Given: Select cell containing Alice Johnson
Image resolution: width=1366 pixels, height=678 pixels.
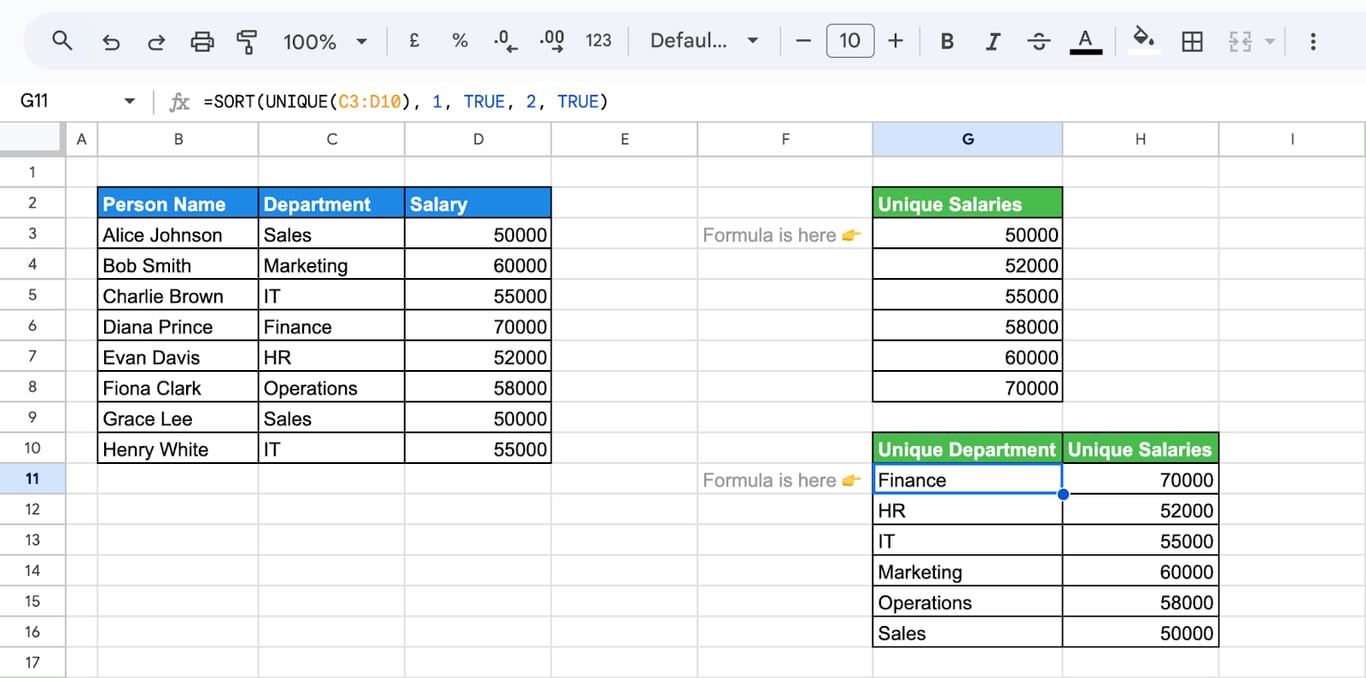Looking at the screenshot, I should [178, 234].
